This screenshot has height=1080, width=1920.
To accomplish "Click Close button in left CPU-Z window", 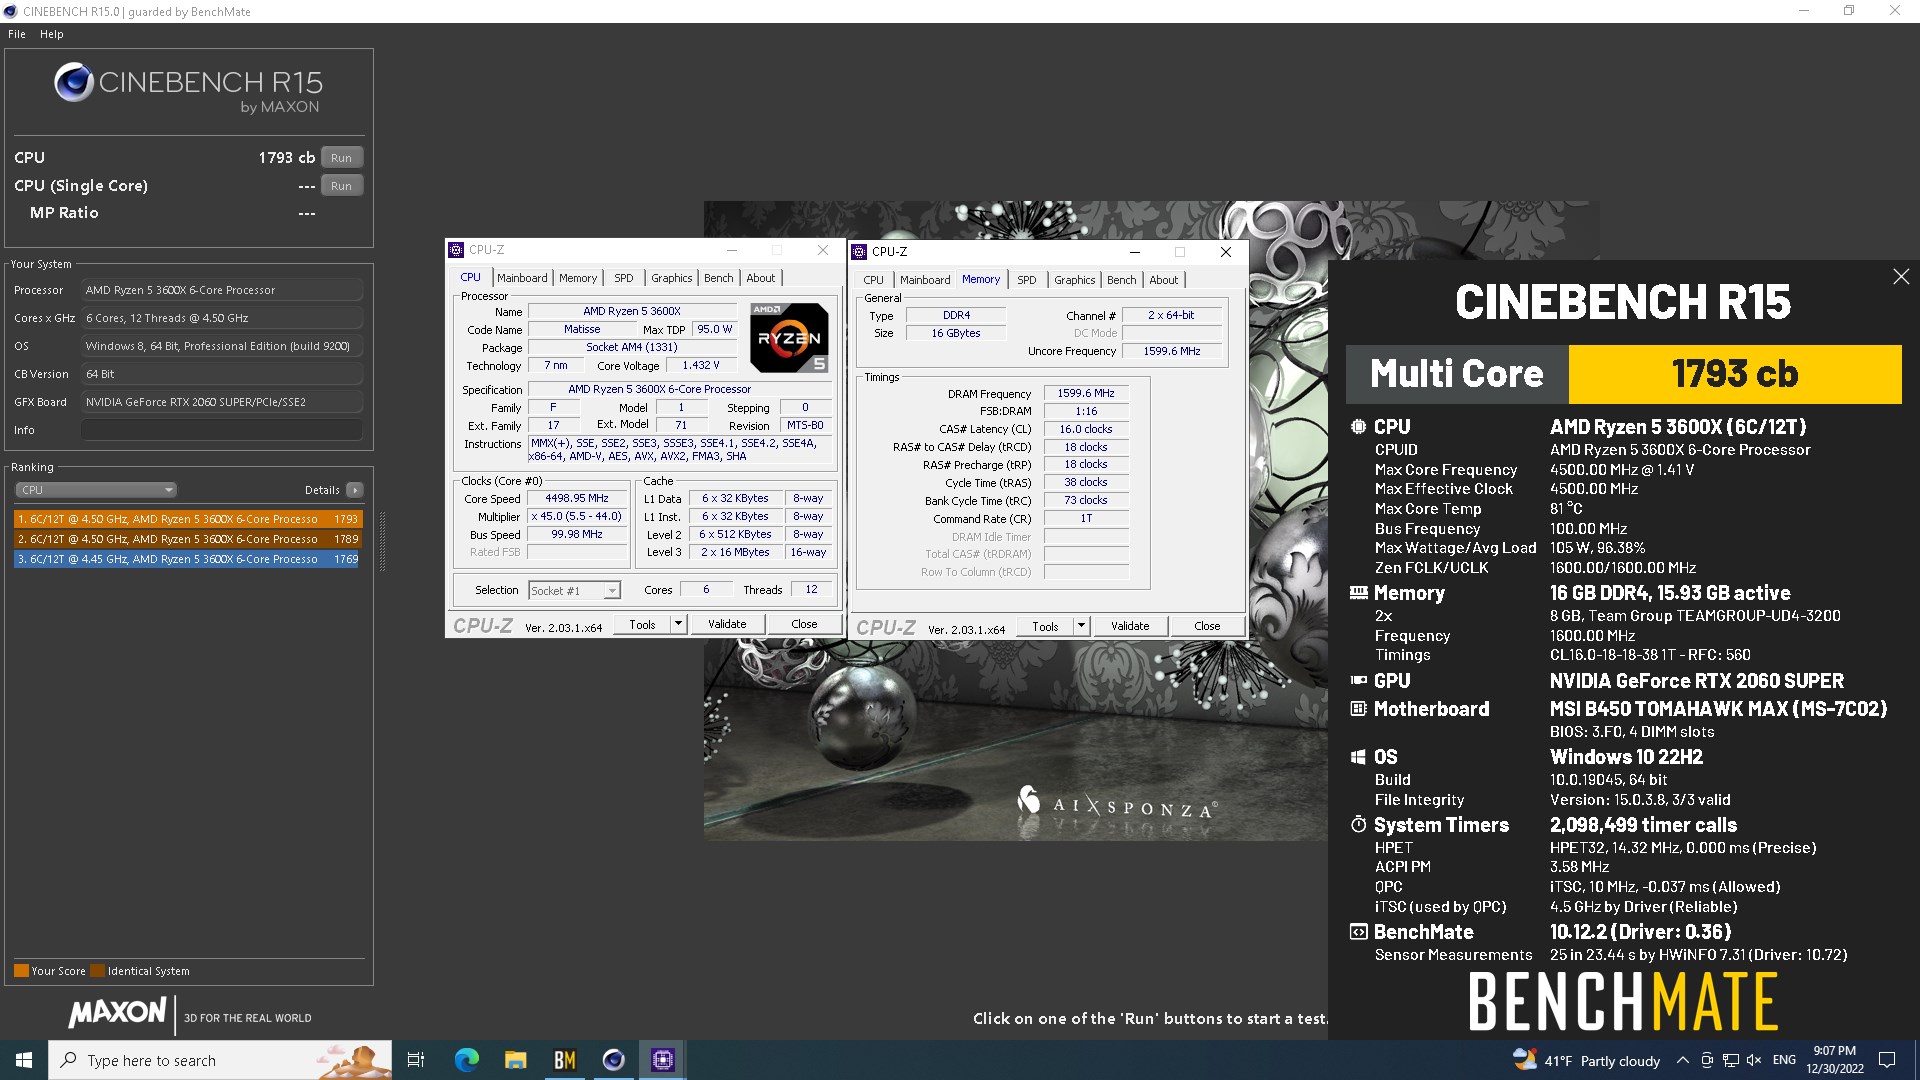I will click(804, 624).
